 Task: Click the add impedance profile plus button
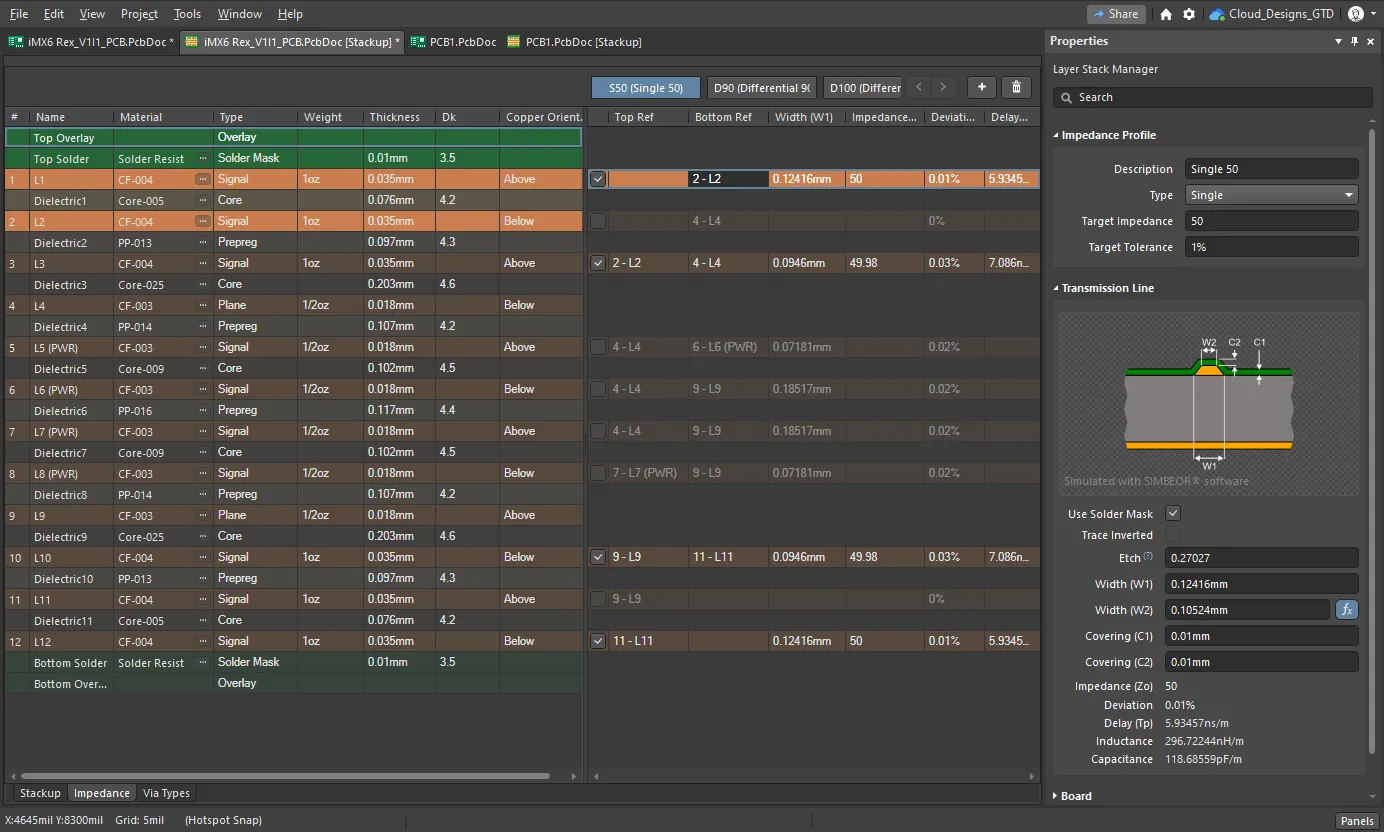[981, 88]
